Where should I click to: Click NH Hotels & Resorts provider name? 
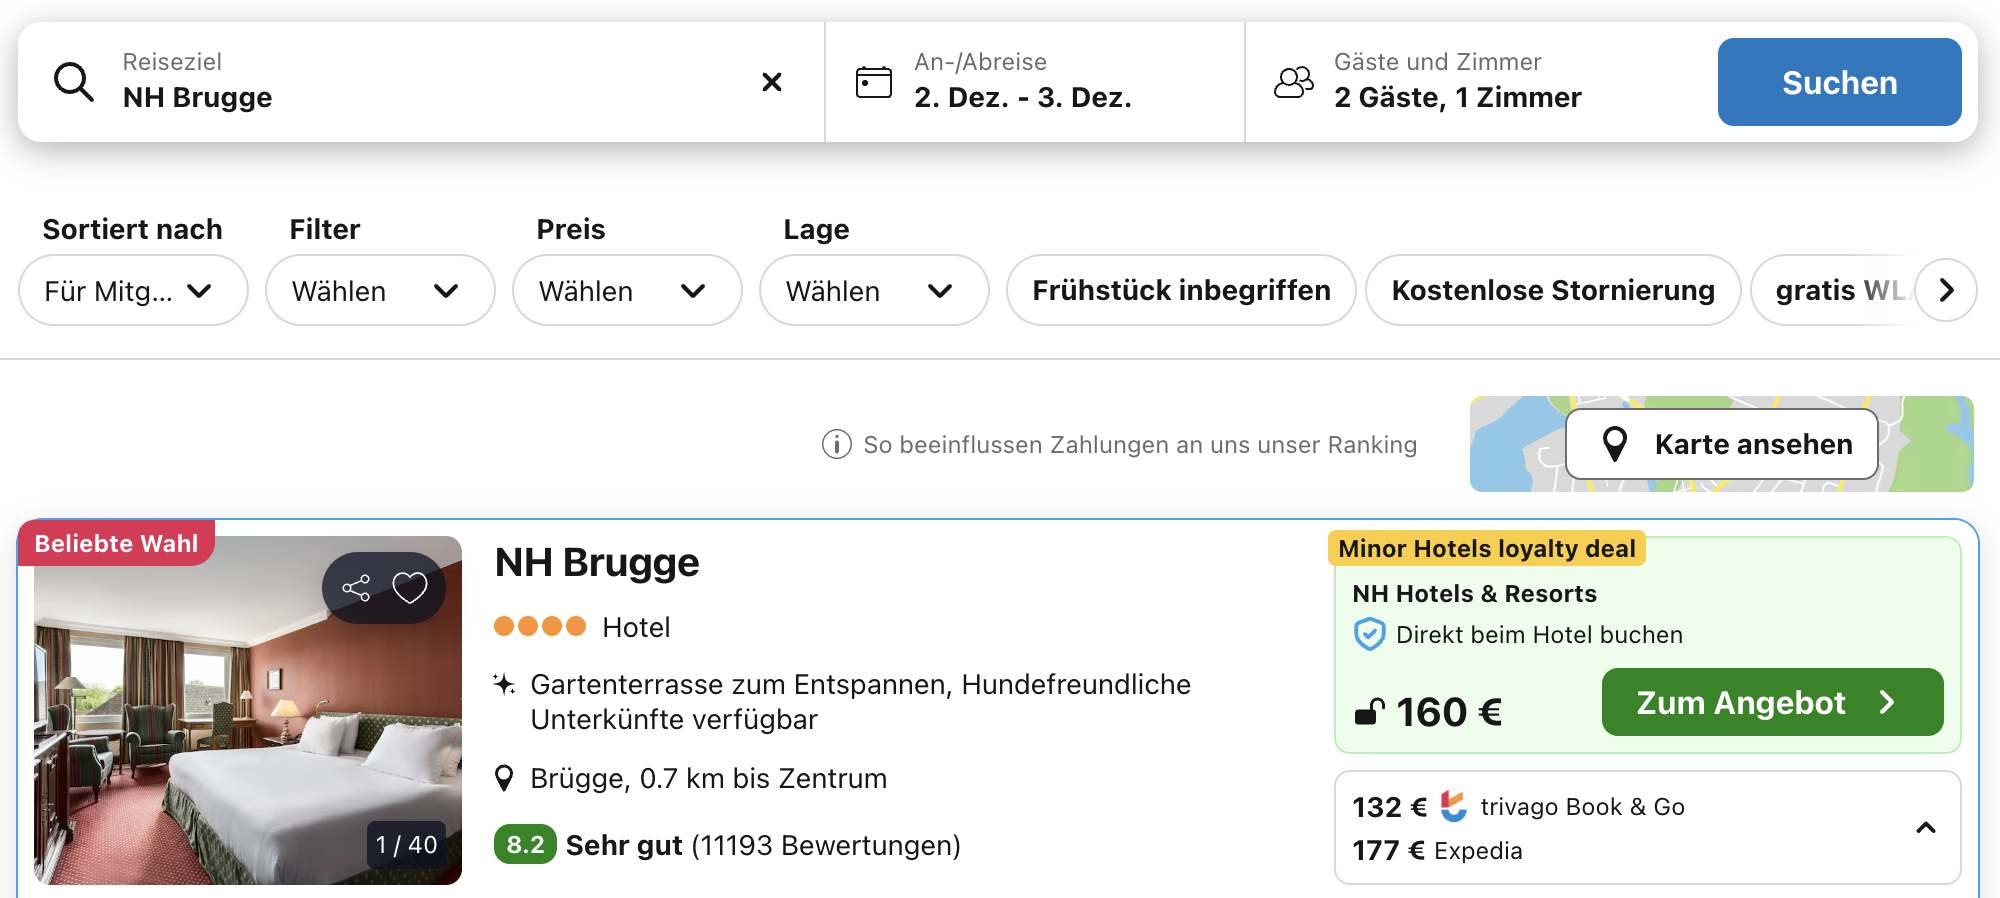(1475, 594)
